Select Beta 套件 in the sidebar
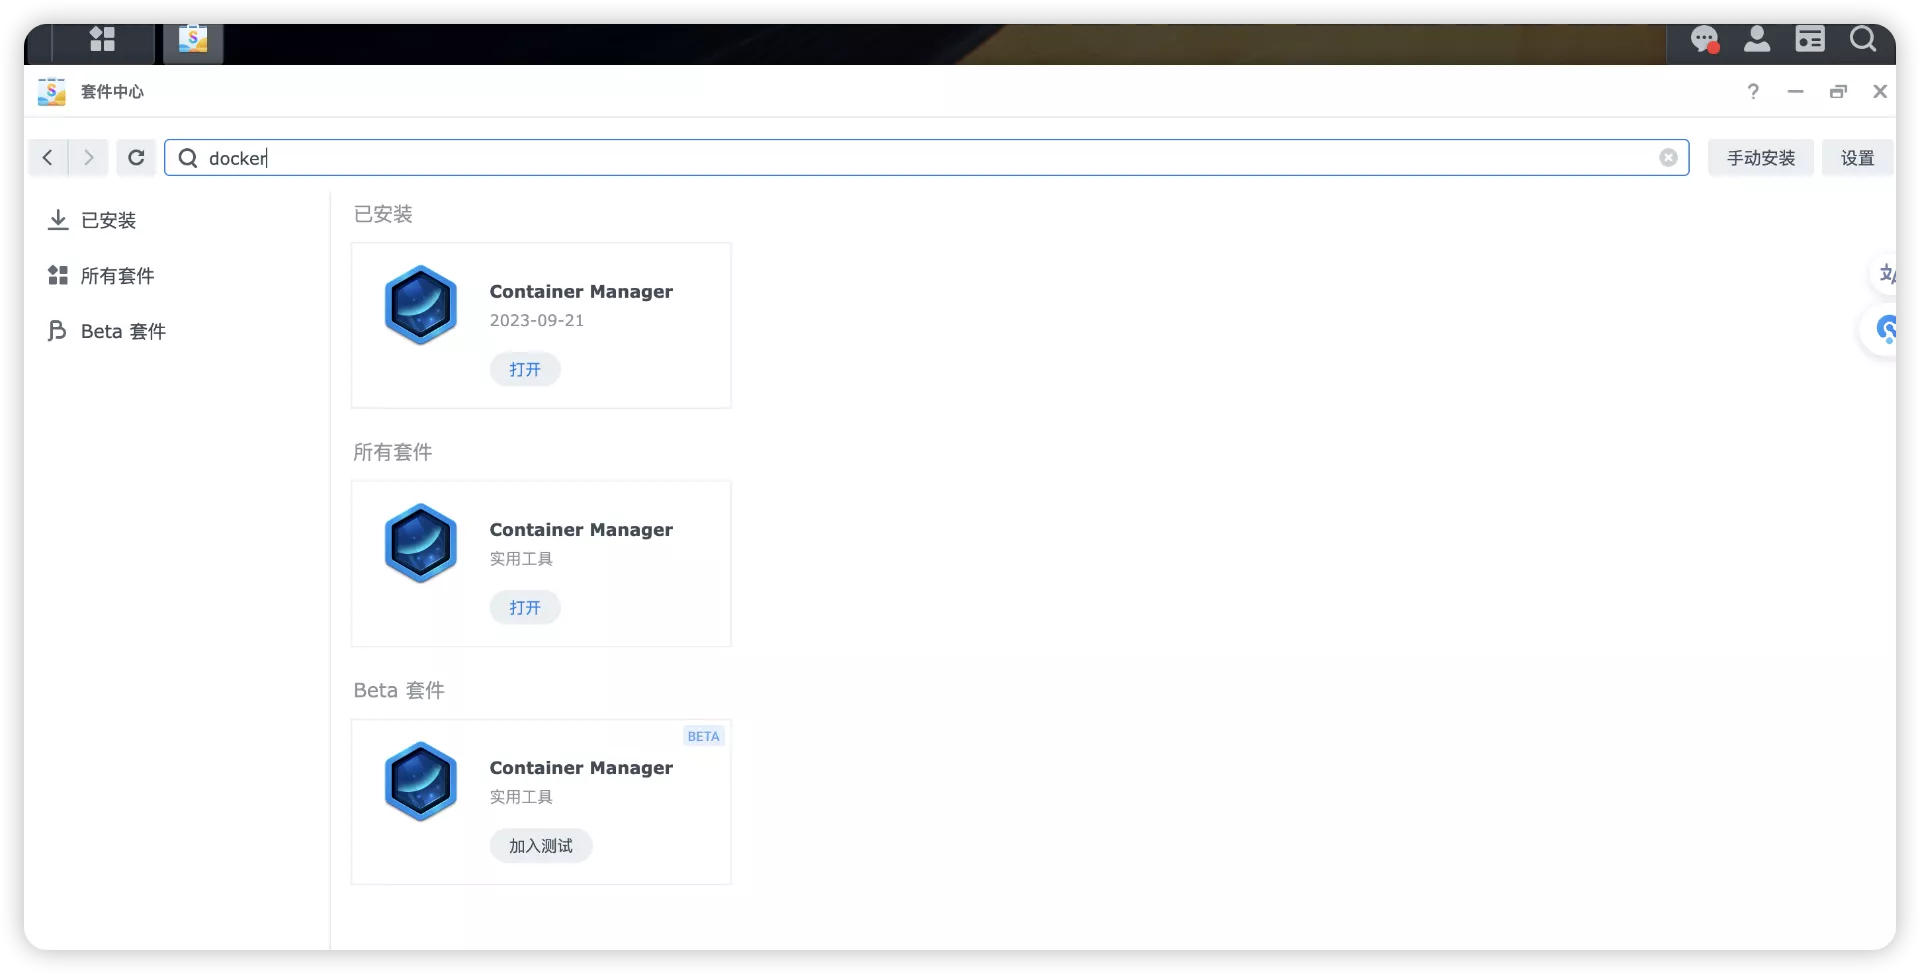 point(107,331)
